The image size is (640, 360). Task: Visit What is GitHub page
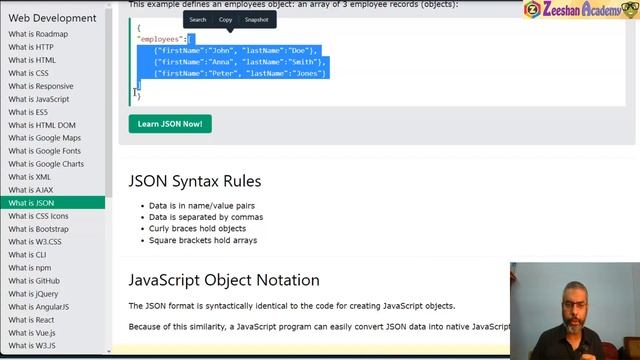click(34, 281)
